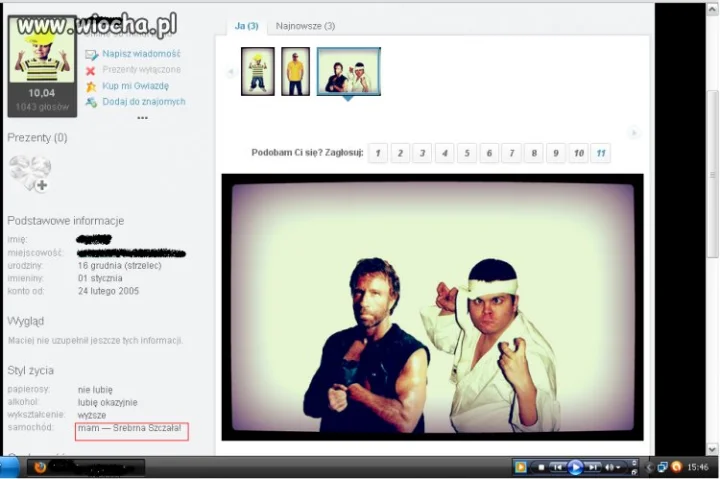
Task: Click the Firefox icon in the taskbar
Action: pos(40,468)
